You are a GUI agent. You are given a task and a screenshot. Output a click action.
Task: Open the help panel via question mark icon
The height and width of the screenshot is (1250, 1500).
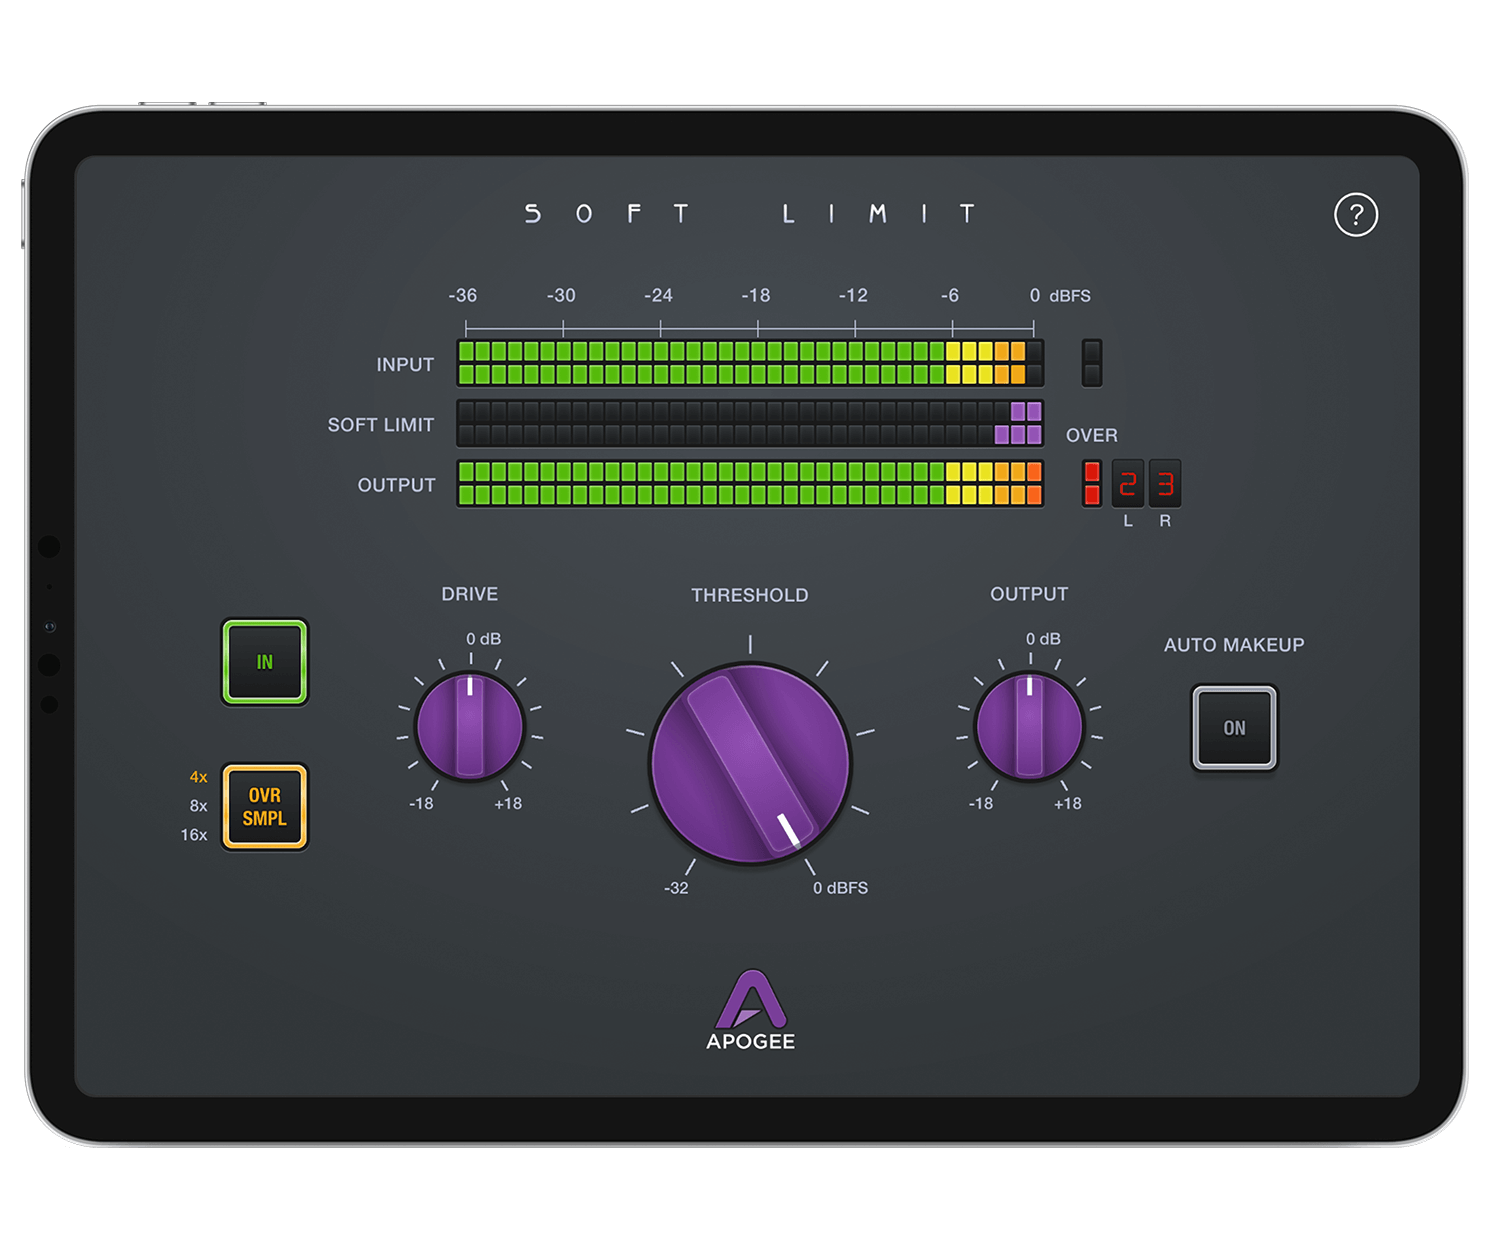click(x=1357, y=215)
